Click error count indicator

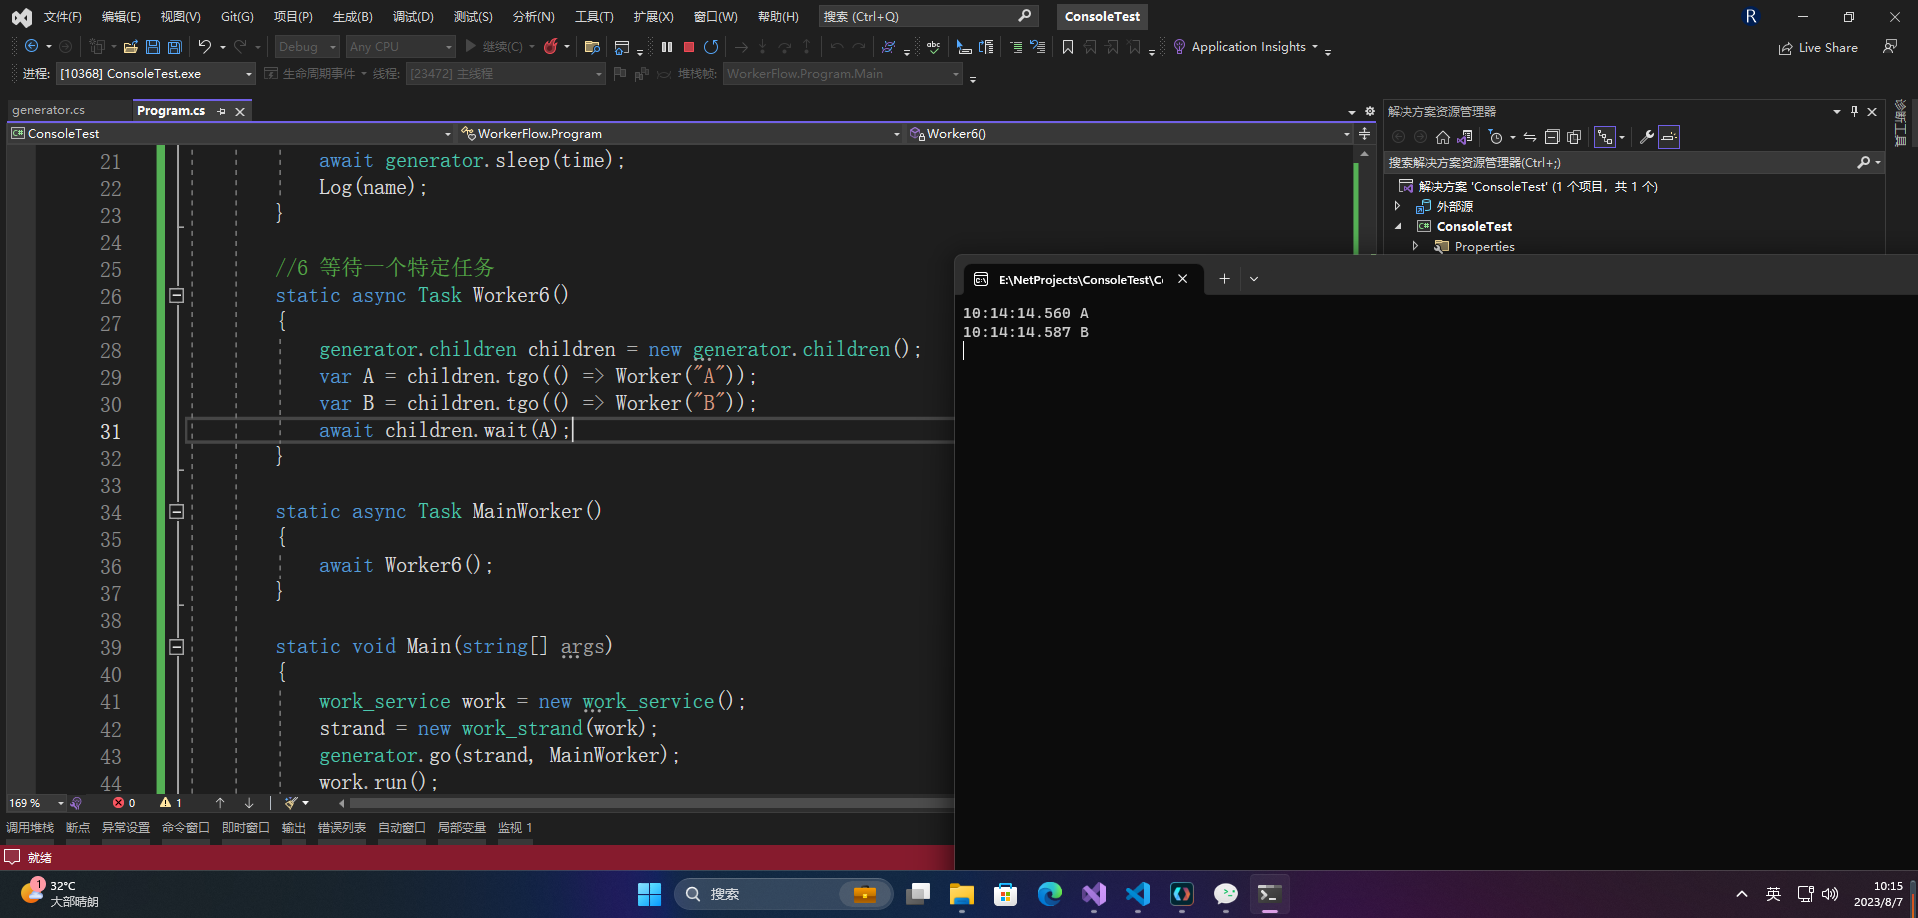pyautogui.click(x=124, y=802)
